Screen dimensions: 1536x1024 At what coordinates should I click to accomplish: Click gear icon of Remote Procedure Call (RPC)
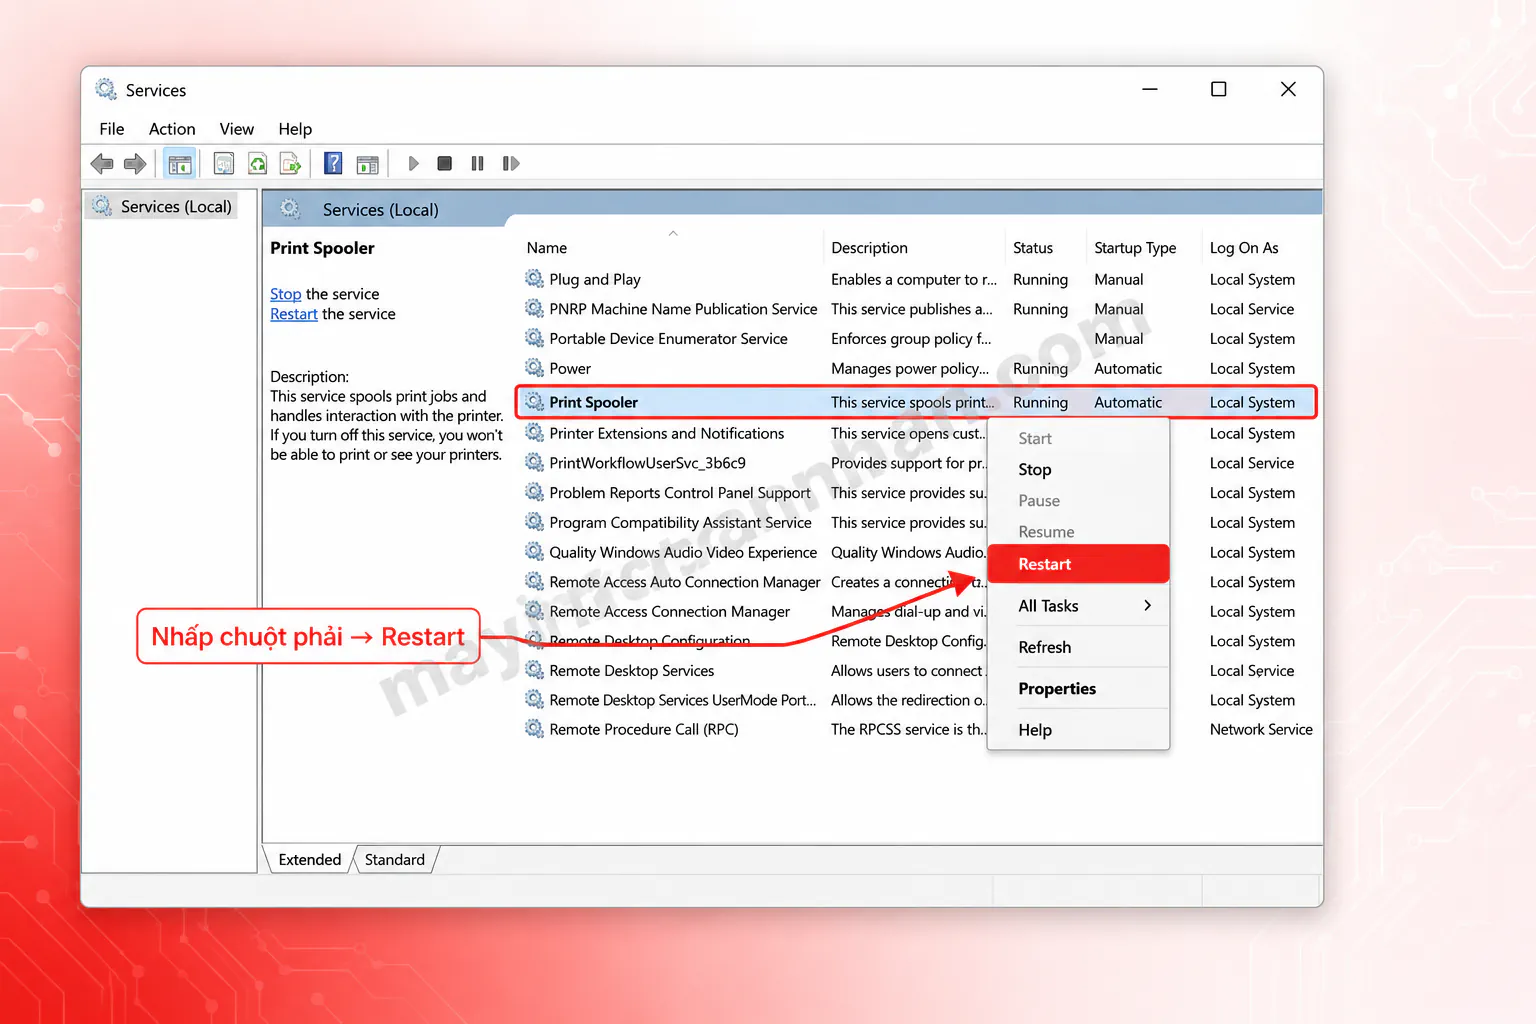pos(535,729)
